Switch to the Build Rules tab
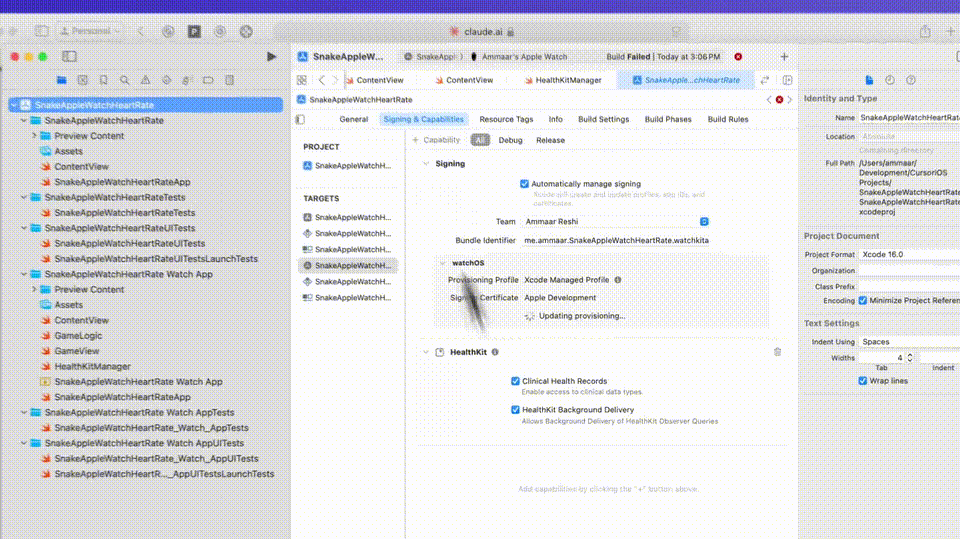960x539 pixels. 728,119
